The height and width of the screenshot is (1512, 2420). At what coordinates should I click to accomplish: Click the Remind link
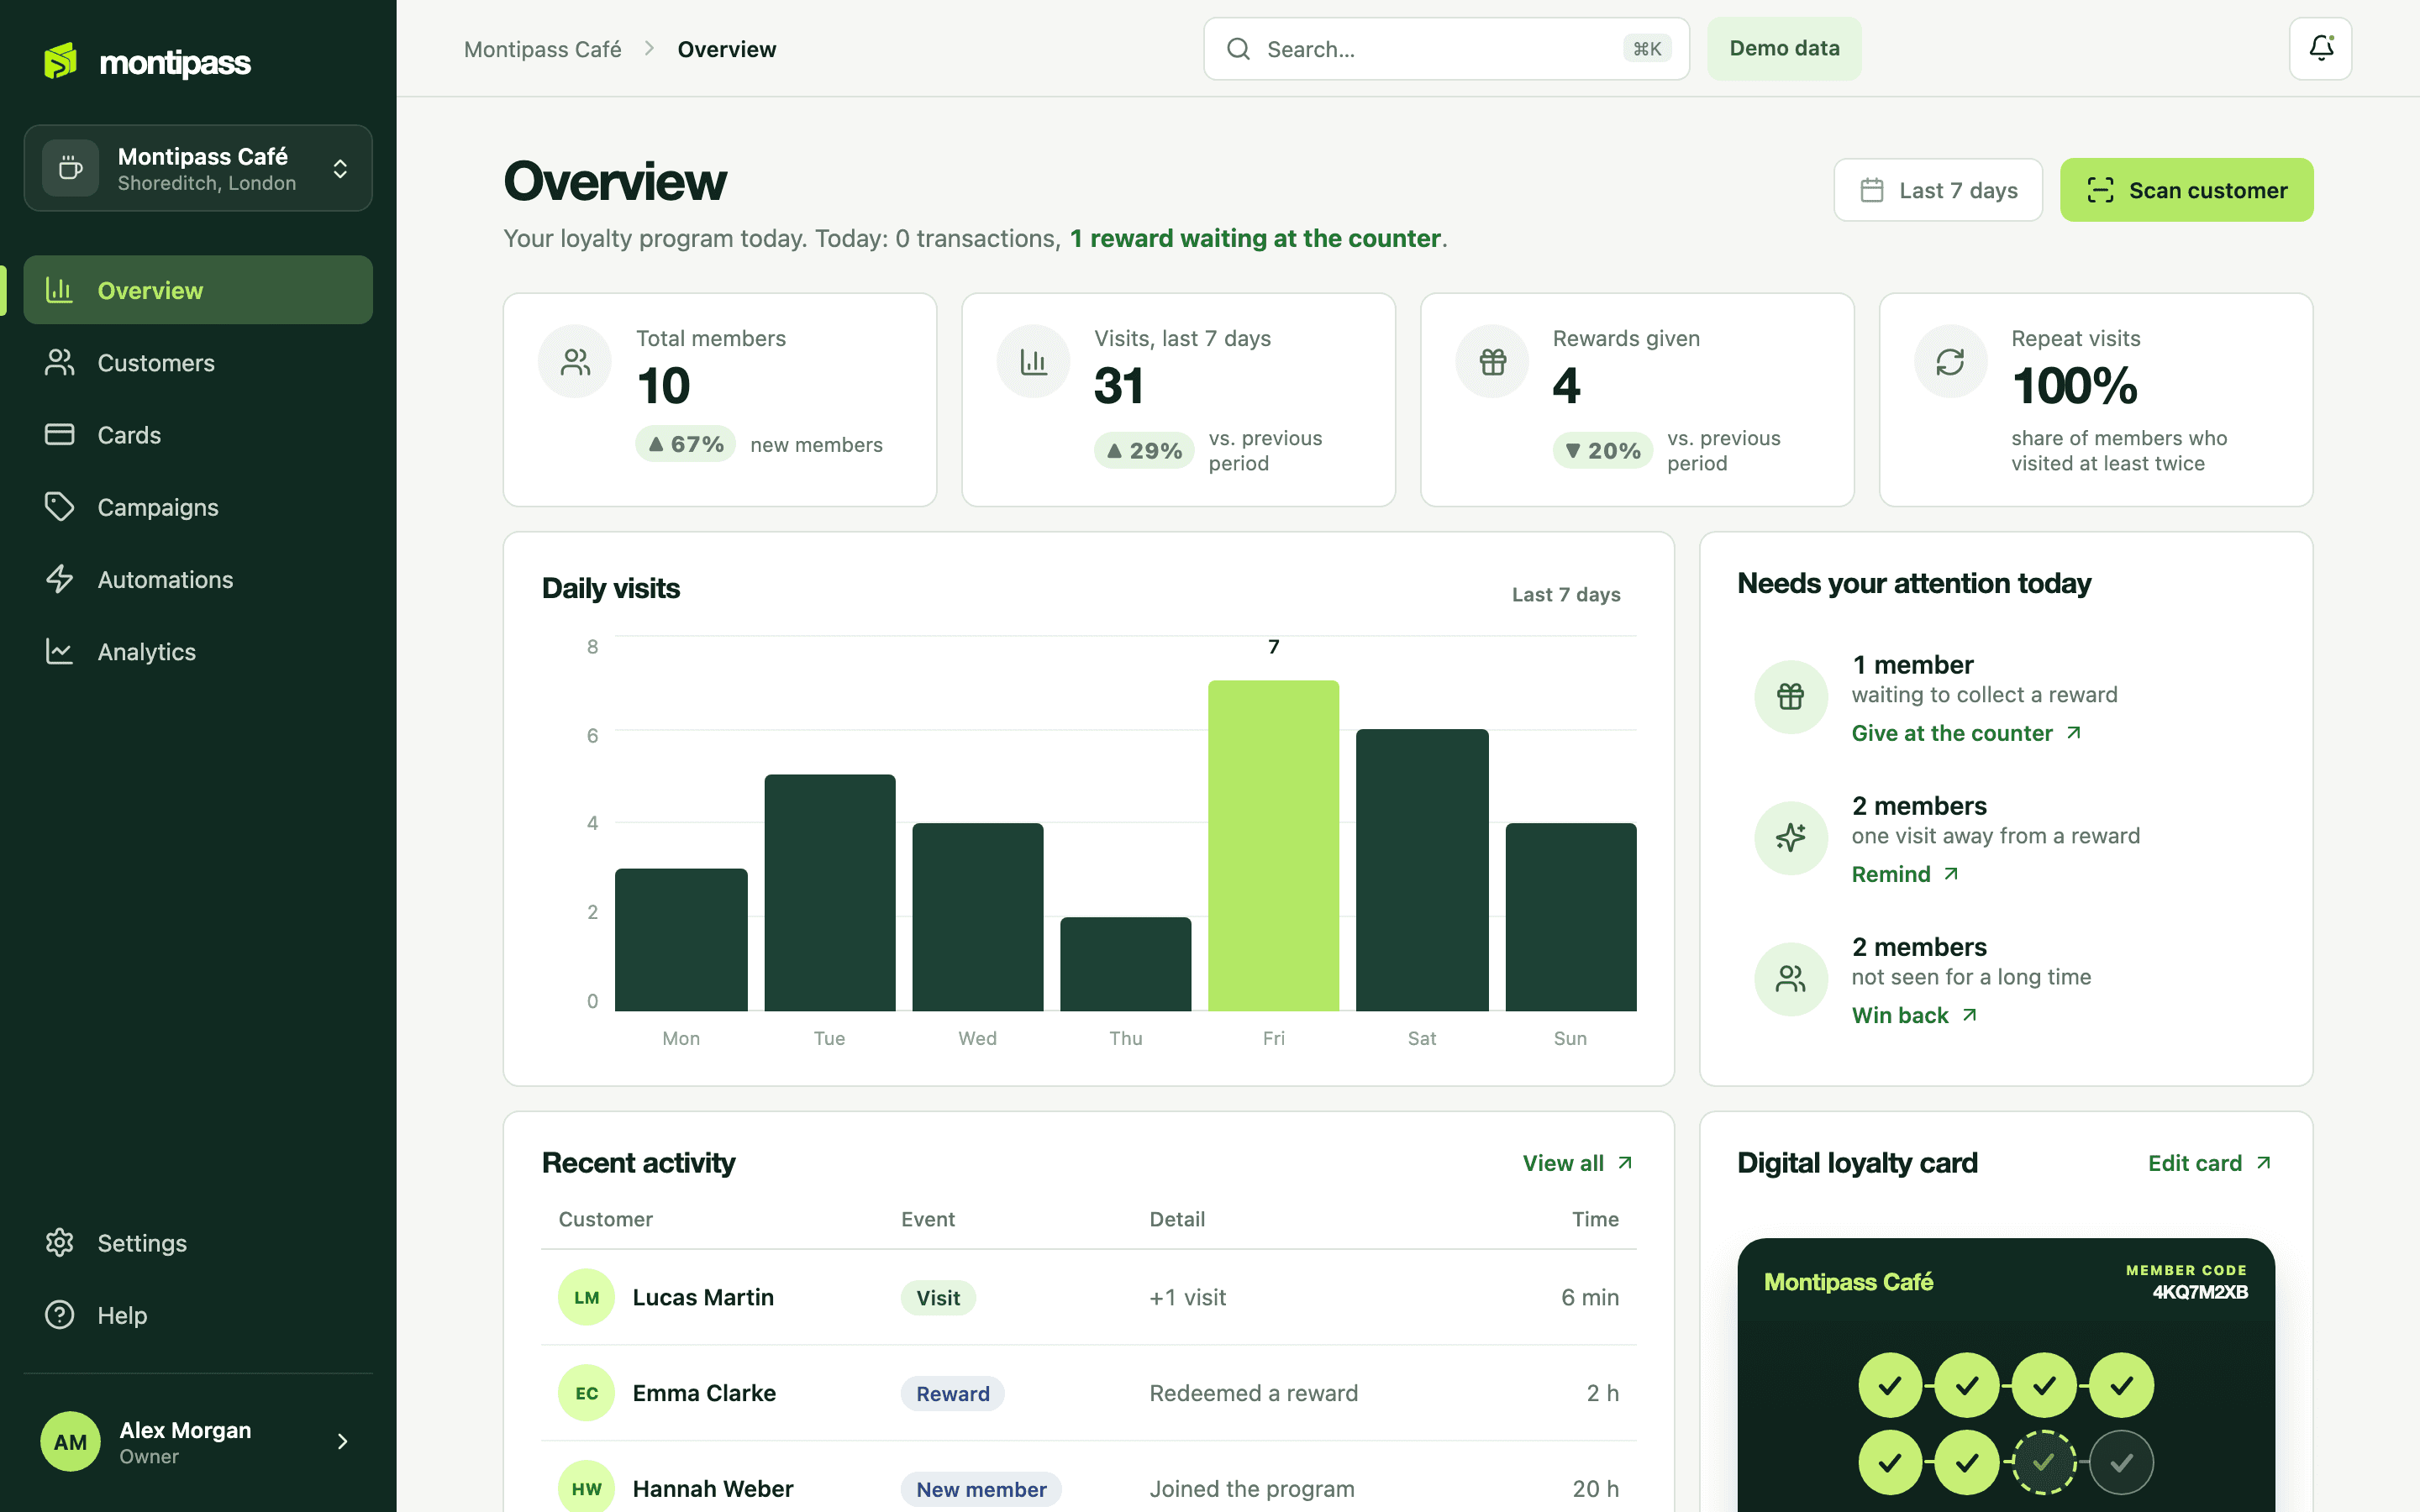[1904, 874]
